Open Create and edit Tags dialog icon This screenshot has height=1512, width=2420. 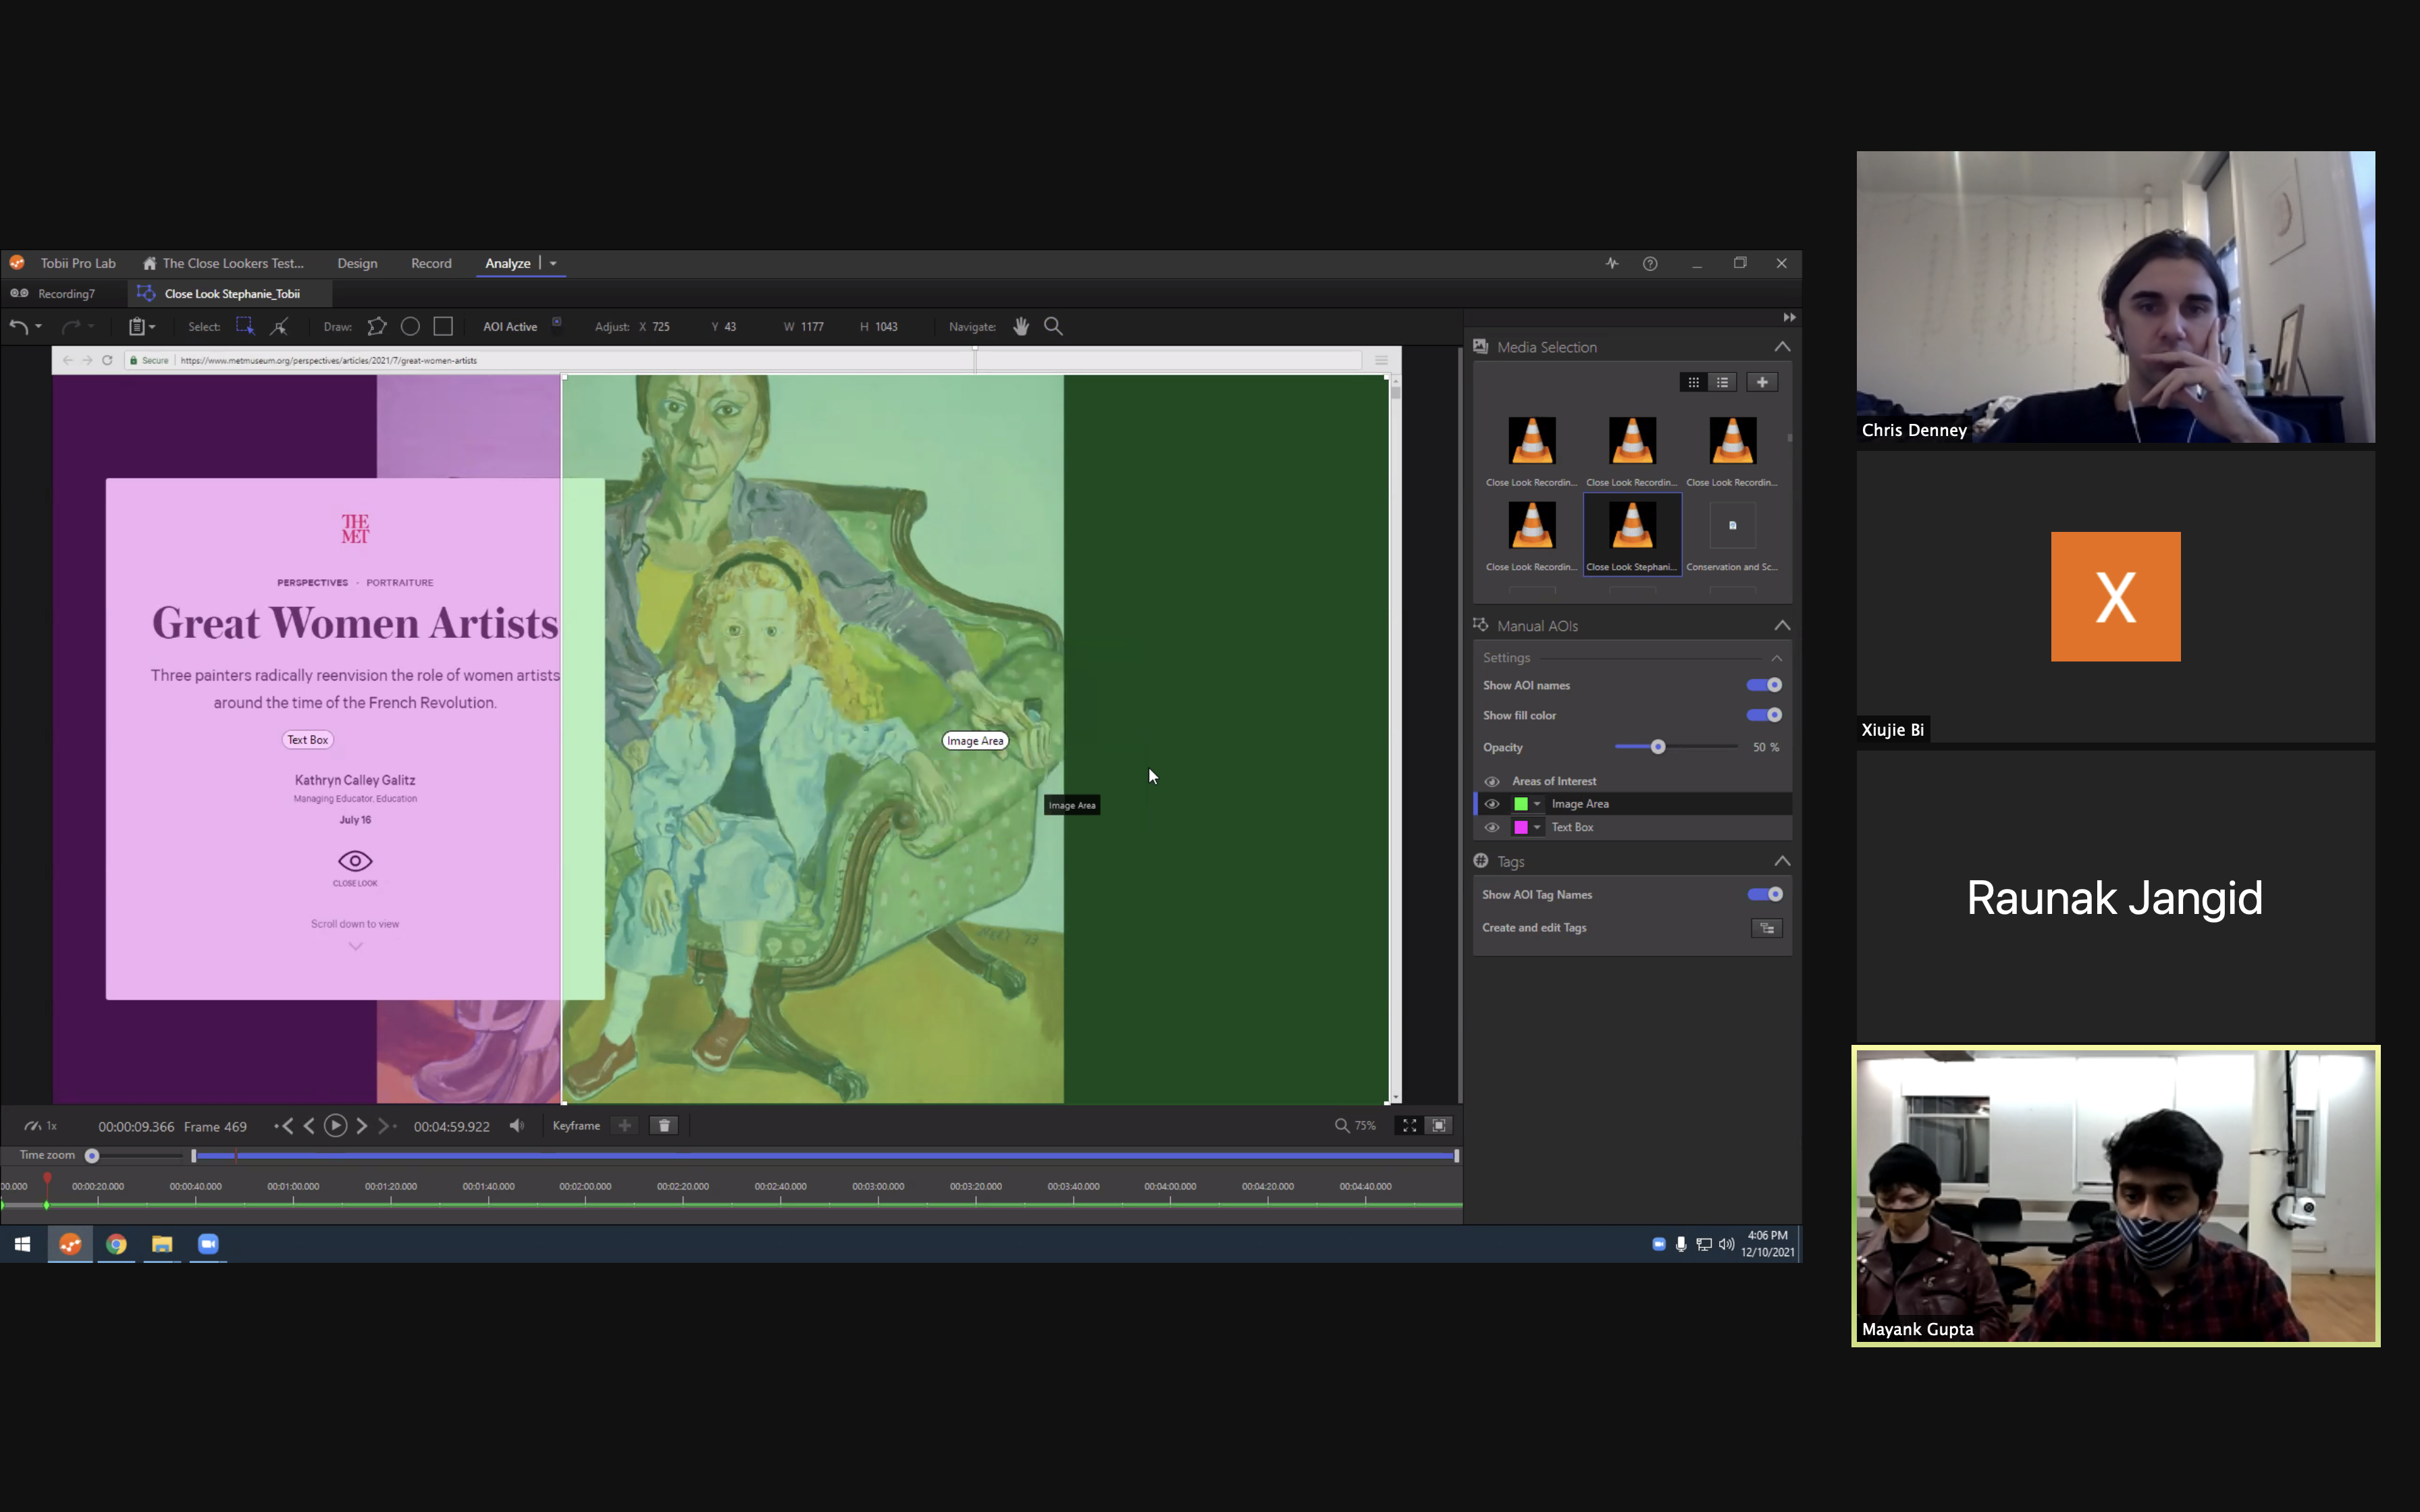(1767, 928)
